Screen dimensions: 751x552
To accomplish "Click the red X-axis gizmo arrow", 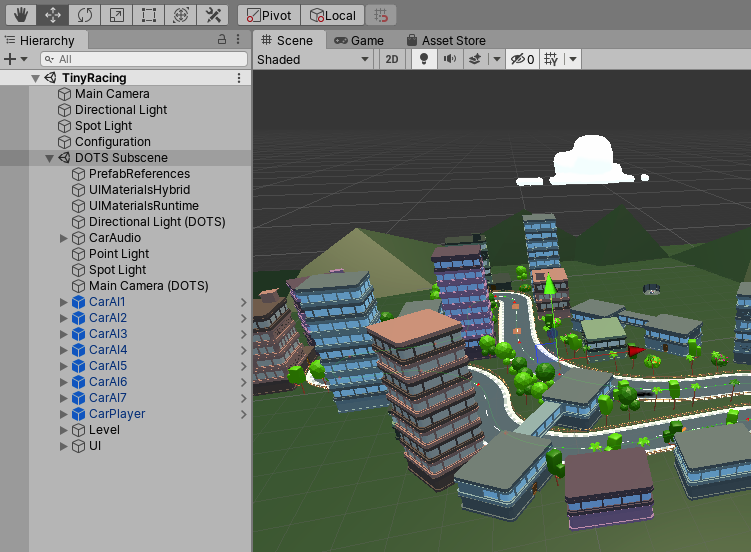I will [636, 350].
